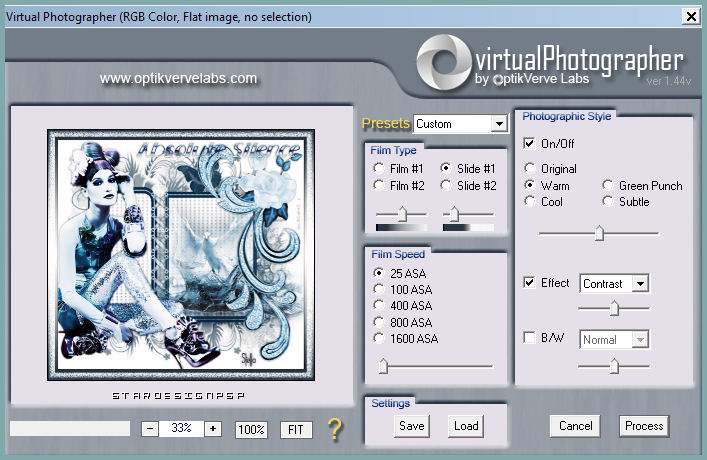
Task: Select Slide #1 film type
Action: point(445,168)
